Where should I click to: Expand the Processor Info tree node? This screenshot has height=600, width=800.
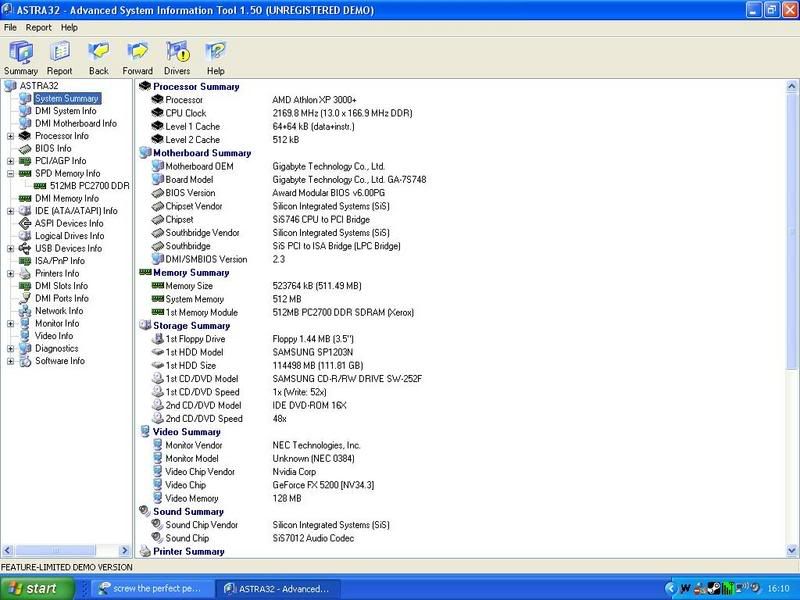[10, 136]
